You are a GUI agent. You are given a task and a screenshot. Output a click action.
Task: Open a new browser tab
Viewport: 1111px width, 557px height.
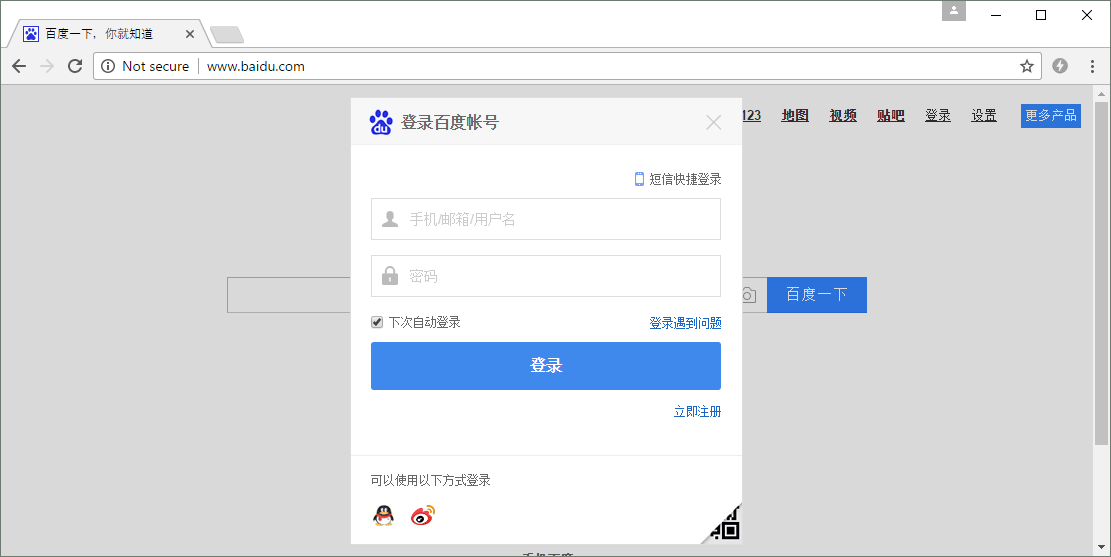pos(227,34)
